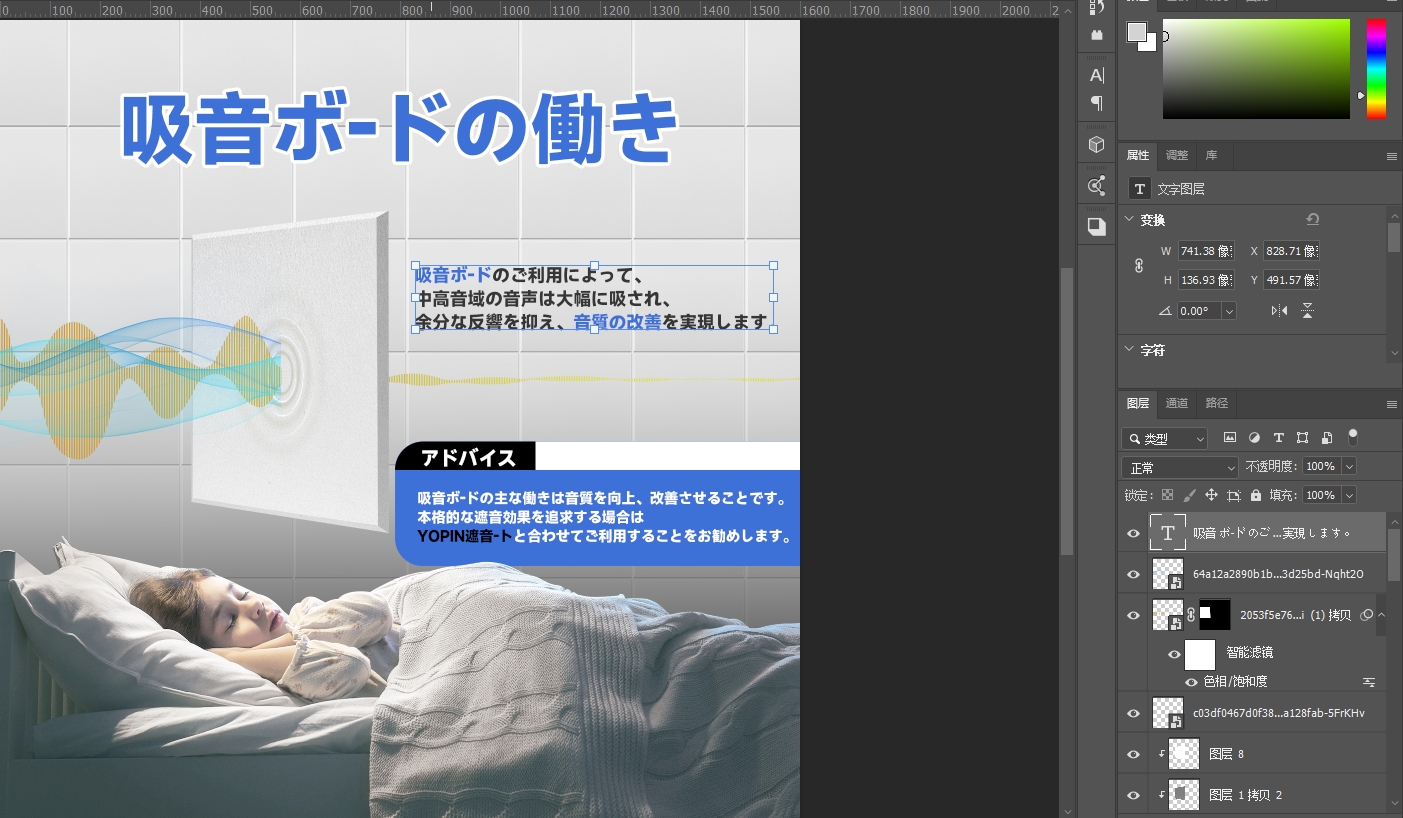Filter layers by text using the T icon
The height and width of the screenshot is (818, 1403).
click(x=1279, y=438)
